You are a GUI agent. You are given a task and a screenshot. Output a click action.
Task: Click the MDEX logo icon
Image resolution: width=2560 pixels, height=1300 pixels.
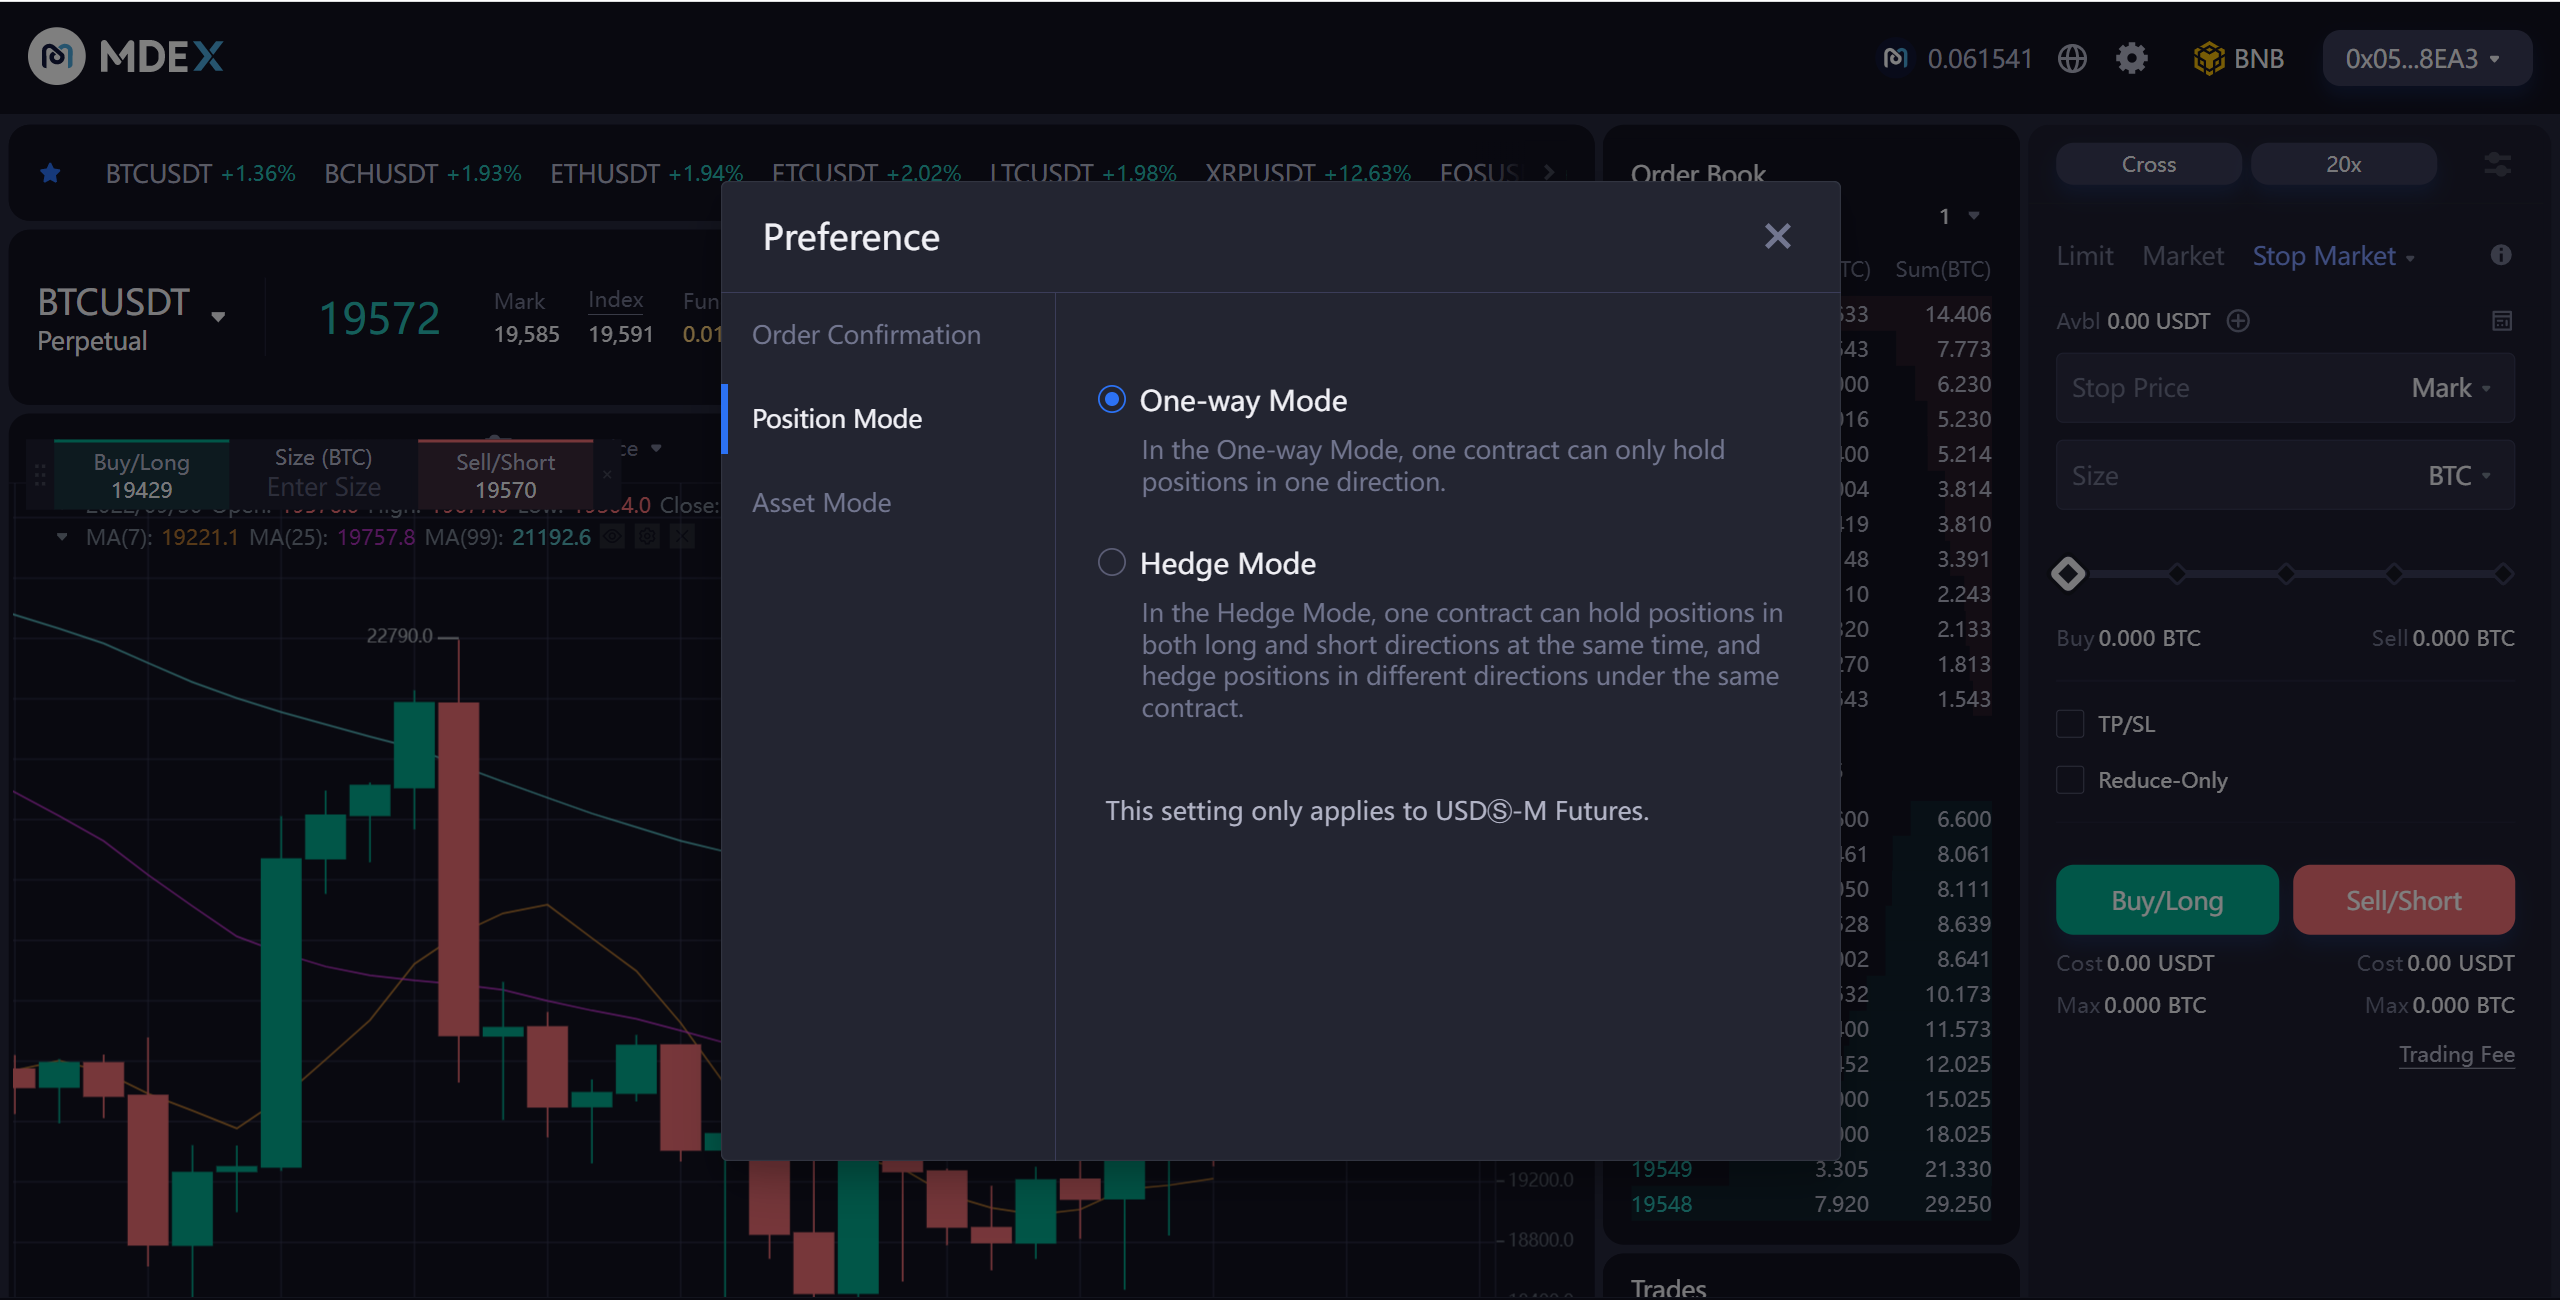pyautogui.click(x=56, y=57)
